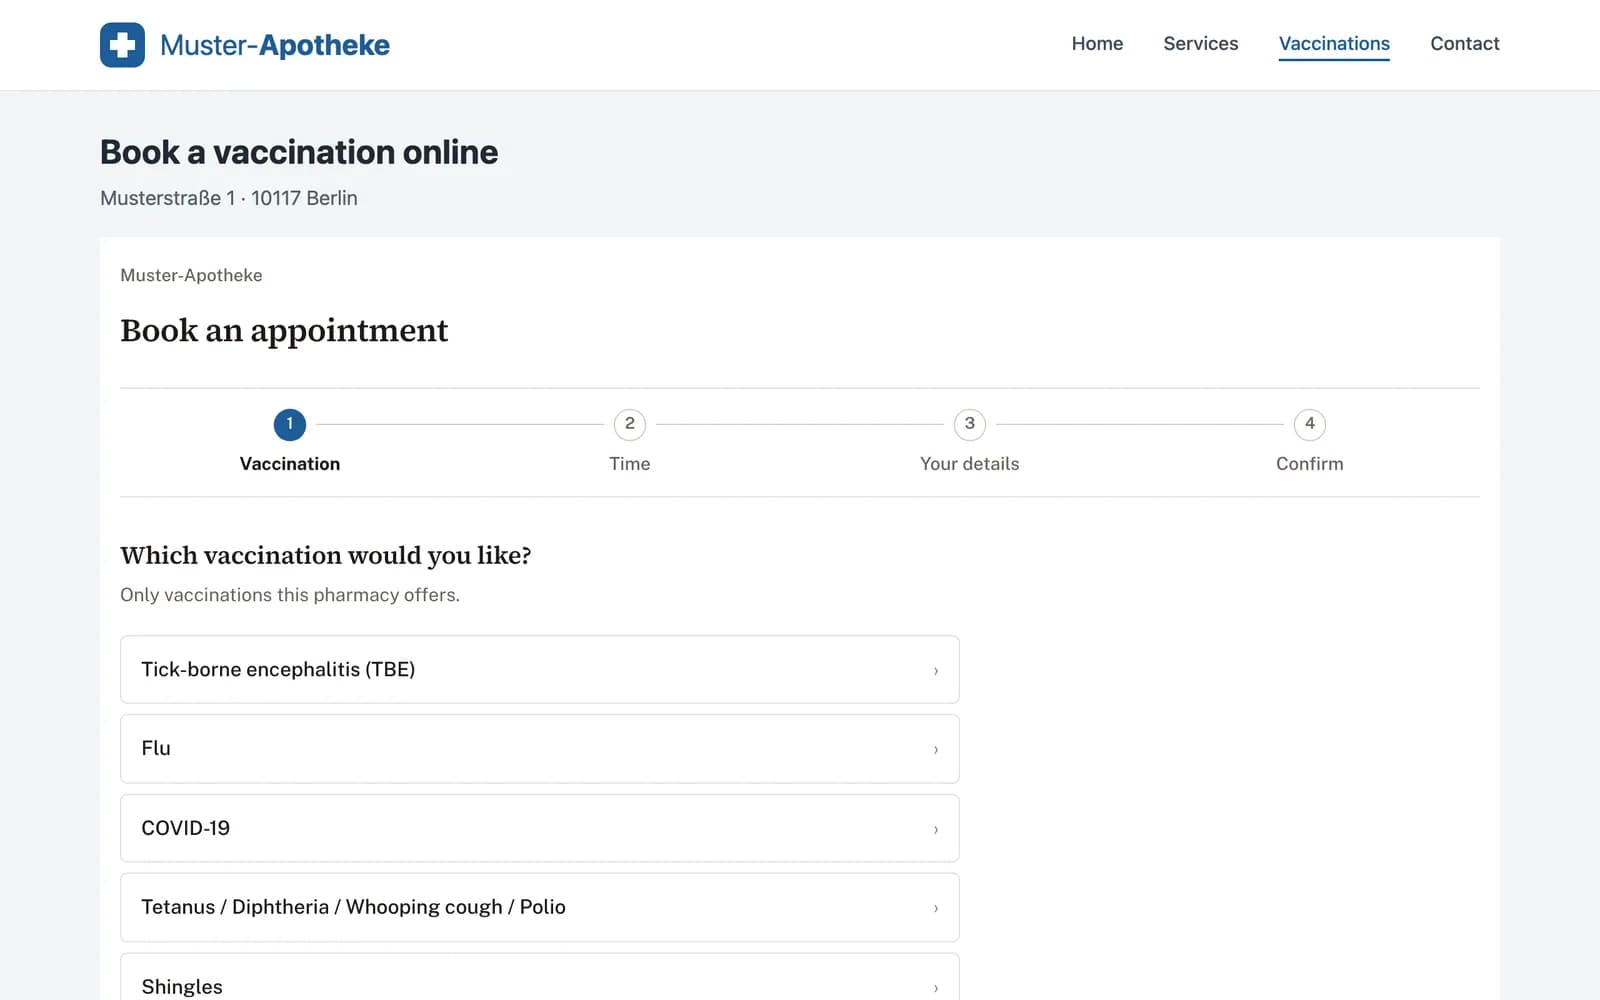Click the 'Time' step label
Screen dimensions: 1600x1000
click(630, 464)
